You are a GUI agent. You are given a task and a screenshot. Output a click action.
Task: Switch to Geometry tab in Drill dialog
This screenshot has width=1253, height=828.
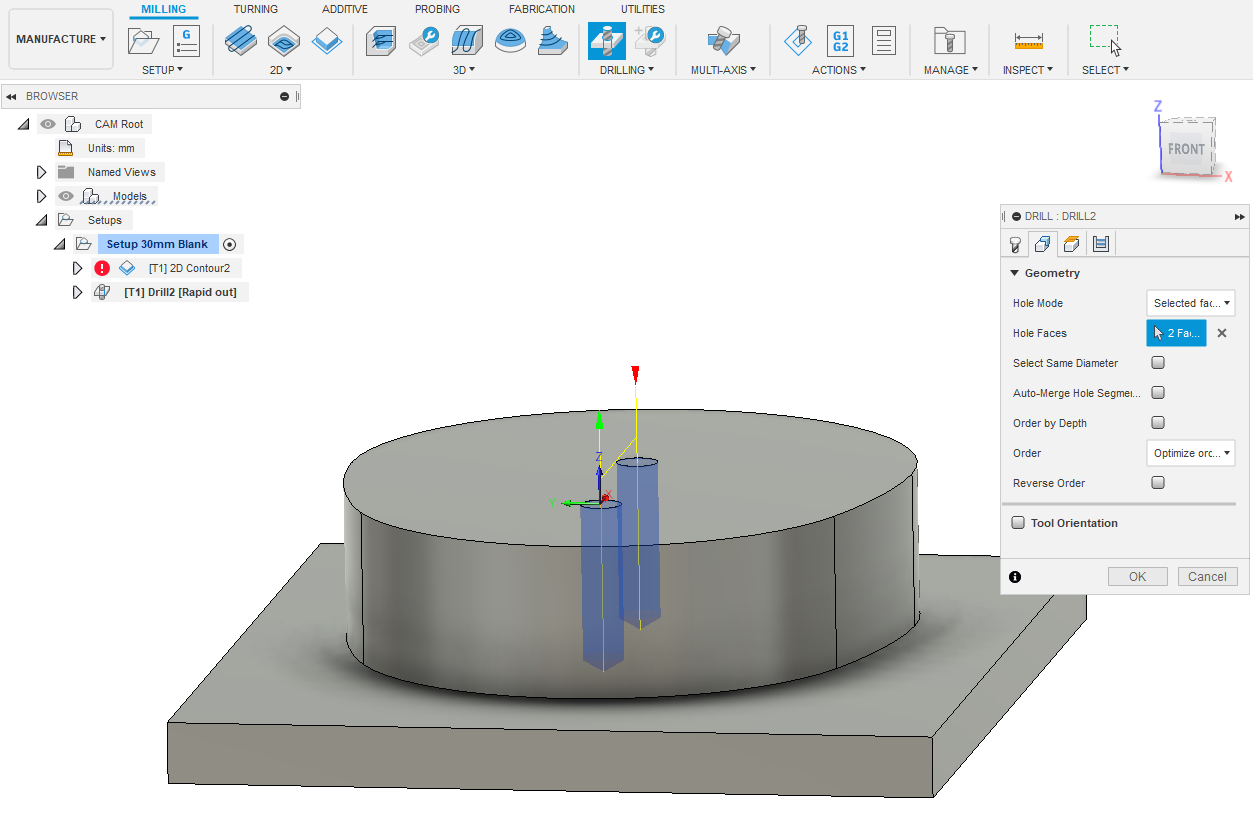tap(1043, 243)
